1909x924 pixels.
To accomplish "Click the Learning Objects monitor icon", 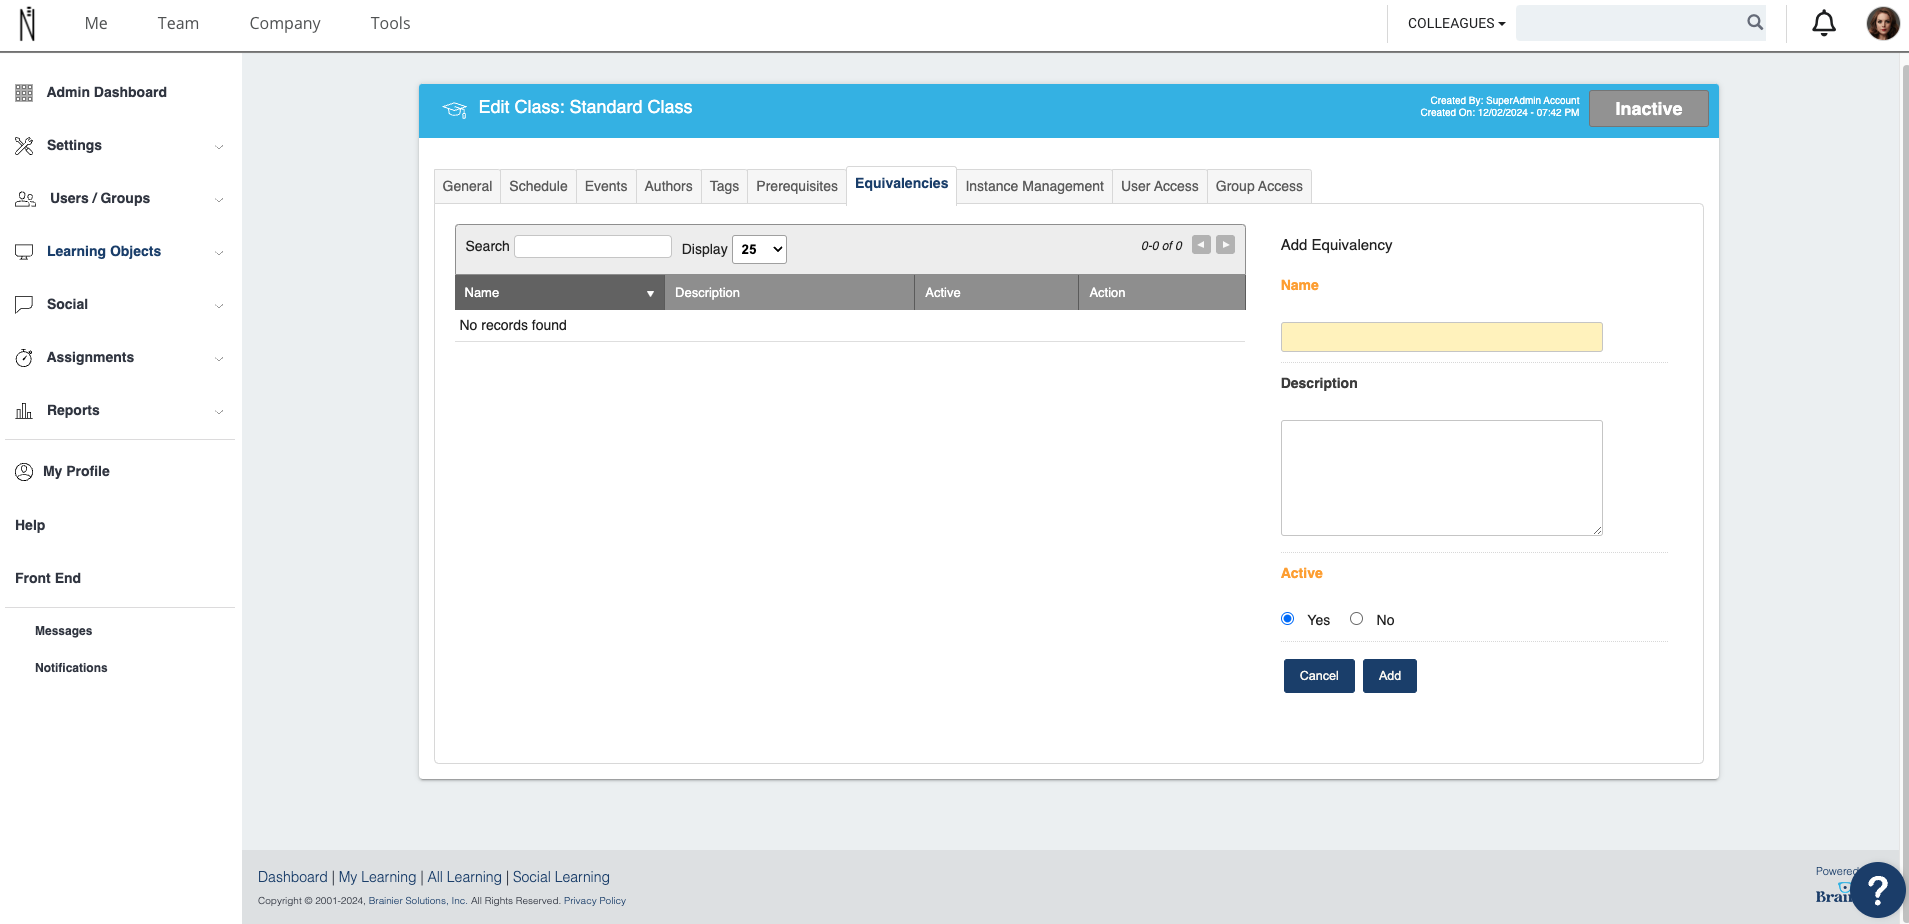I will pyautogui.click(x=24, y=252).
